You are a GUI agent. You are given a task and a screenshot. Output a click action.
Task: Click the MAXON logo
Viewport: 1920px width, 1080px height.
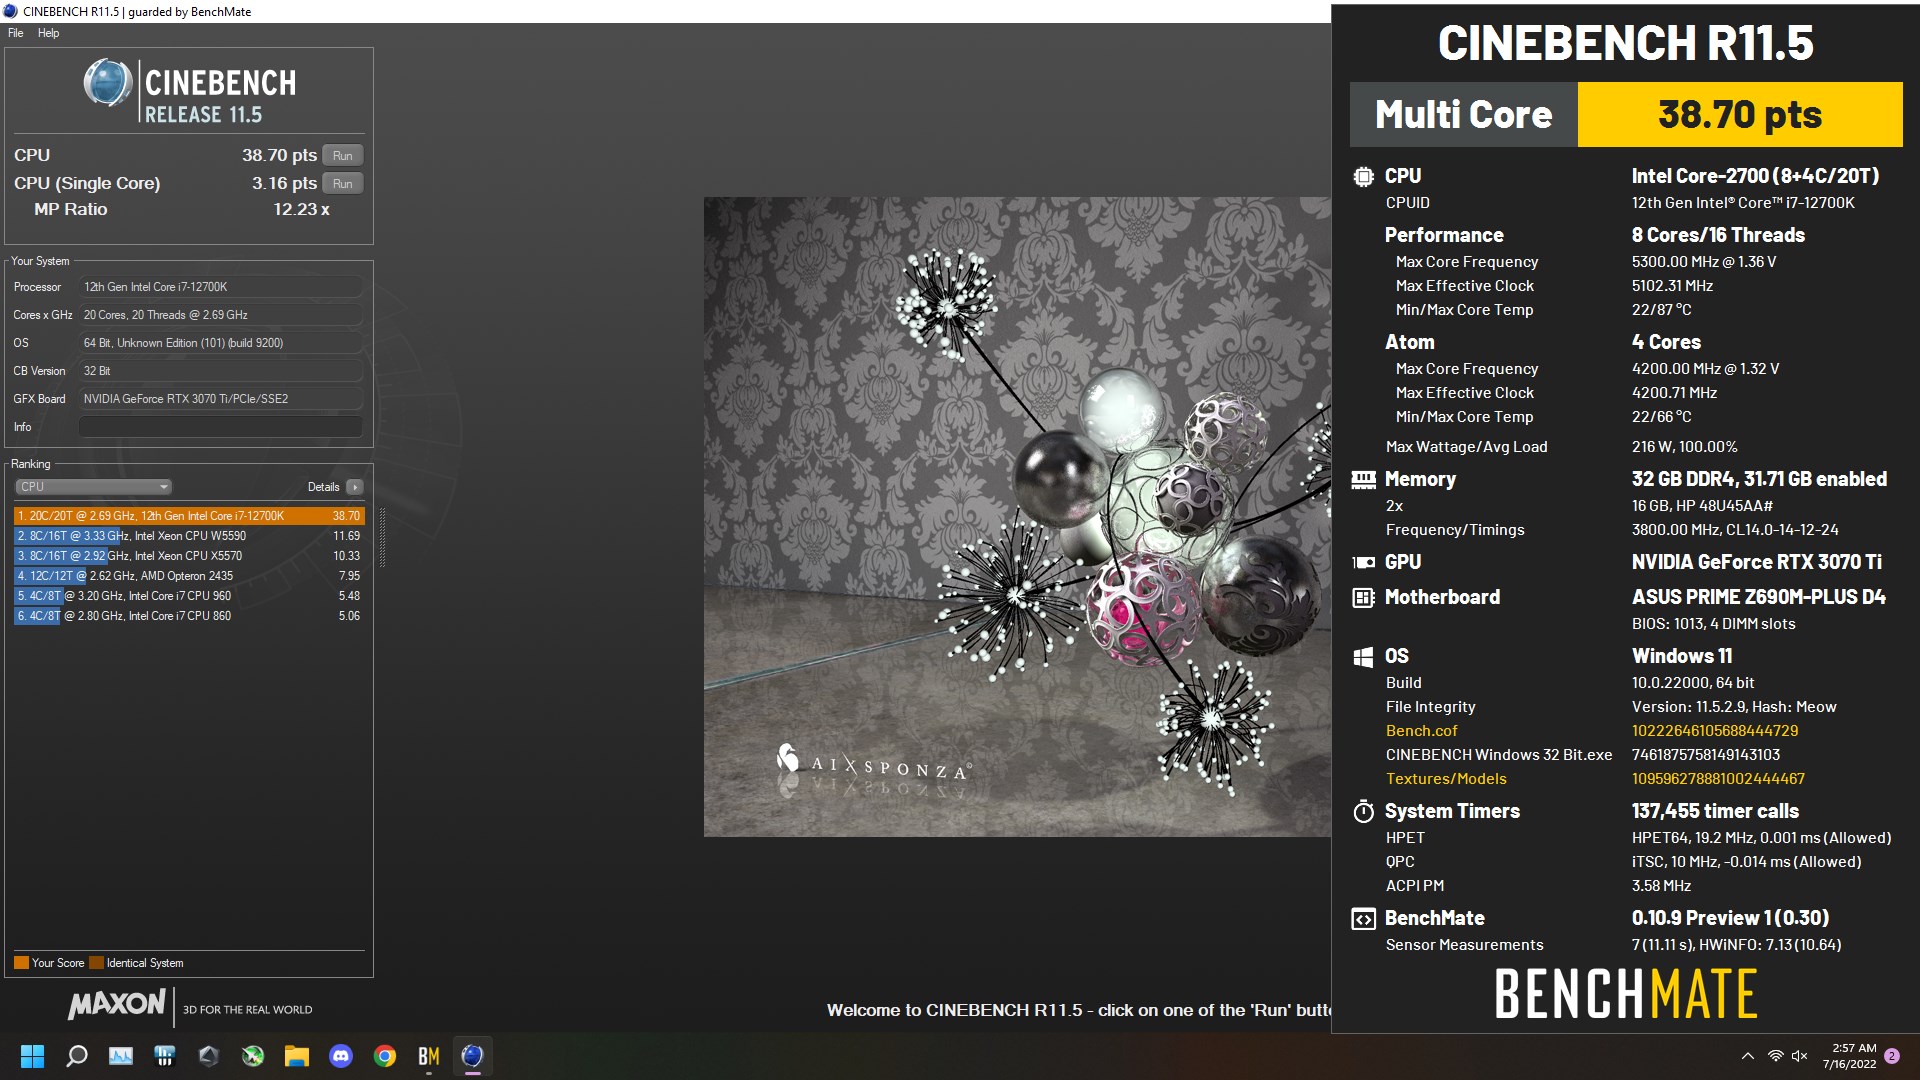point(117,1004)
